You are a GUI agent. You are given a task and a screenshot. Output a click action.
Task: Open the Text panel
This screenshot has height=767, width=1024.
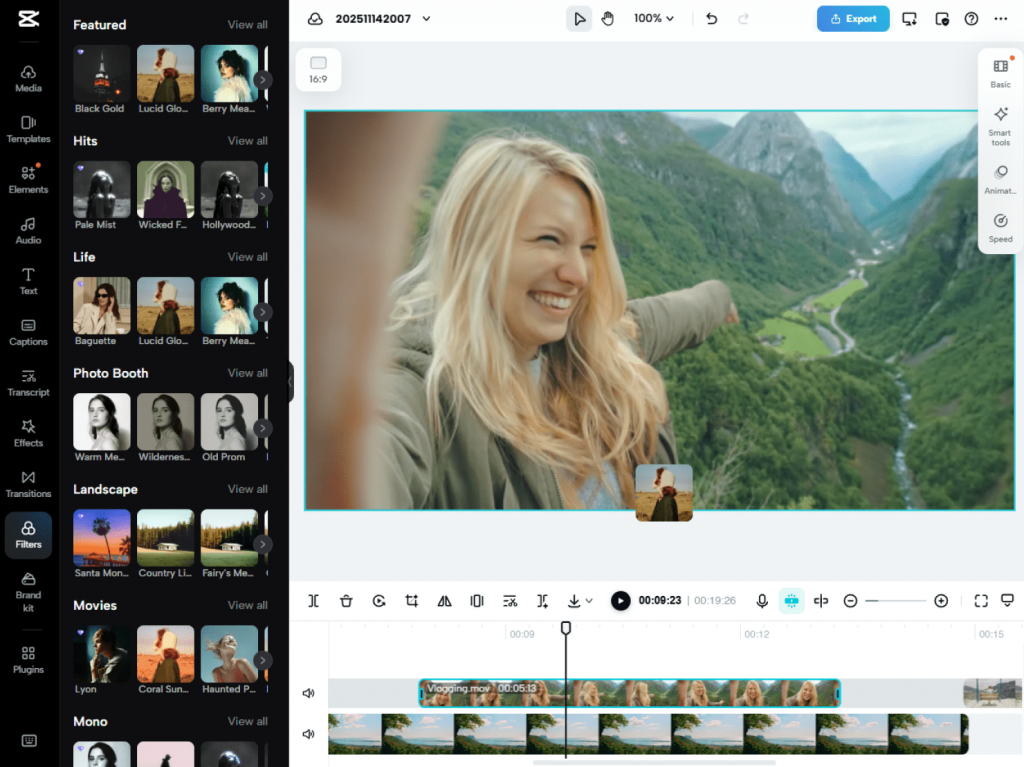click(x=28, y=282)
